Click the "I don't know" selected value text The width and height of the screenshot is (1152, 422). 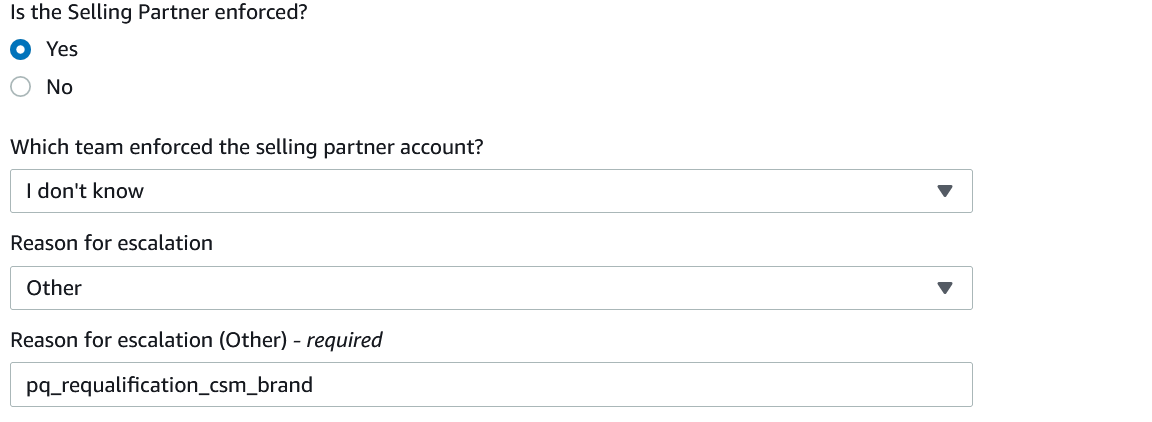[85, 191]
